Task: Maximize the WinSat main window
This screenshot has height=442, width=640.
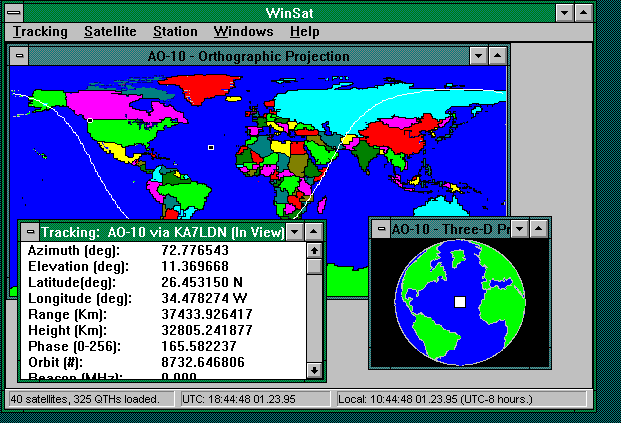Action: pos(584,13)
